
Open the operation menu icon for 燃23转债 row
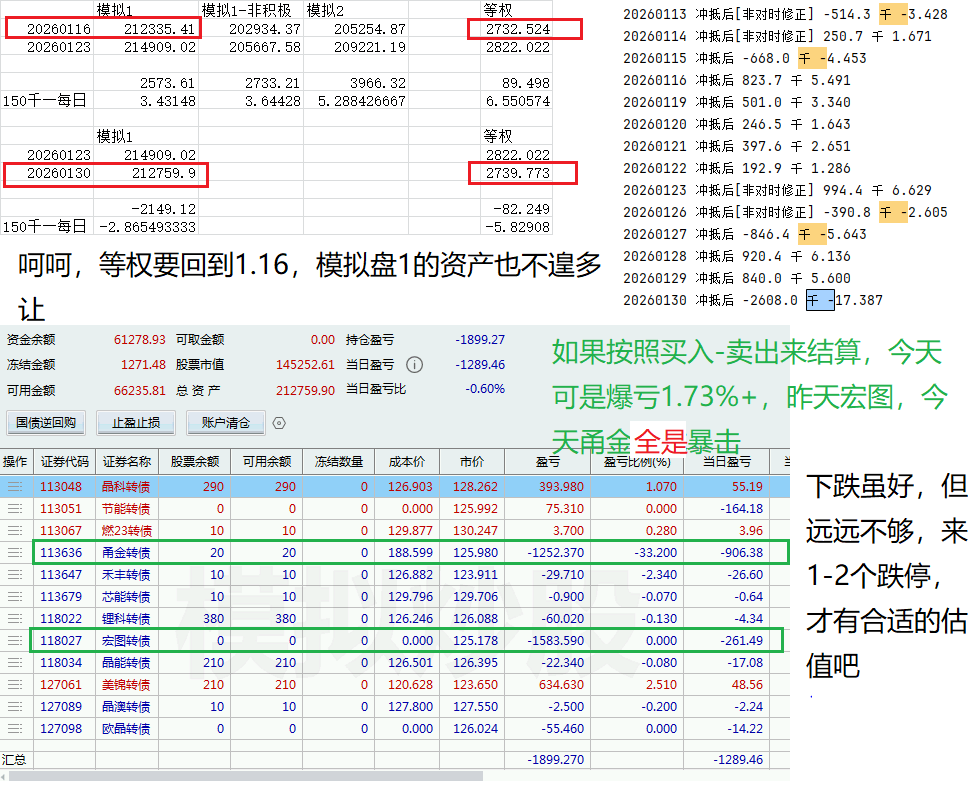point(15,531)
